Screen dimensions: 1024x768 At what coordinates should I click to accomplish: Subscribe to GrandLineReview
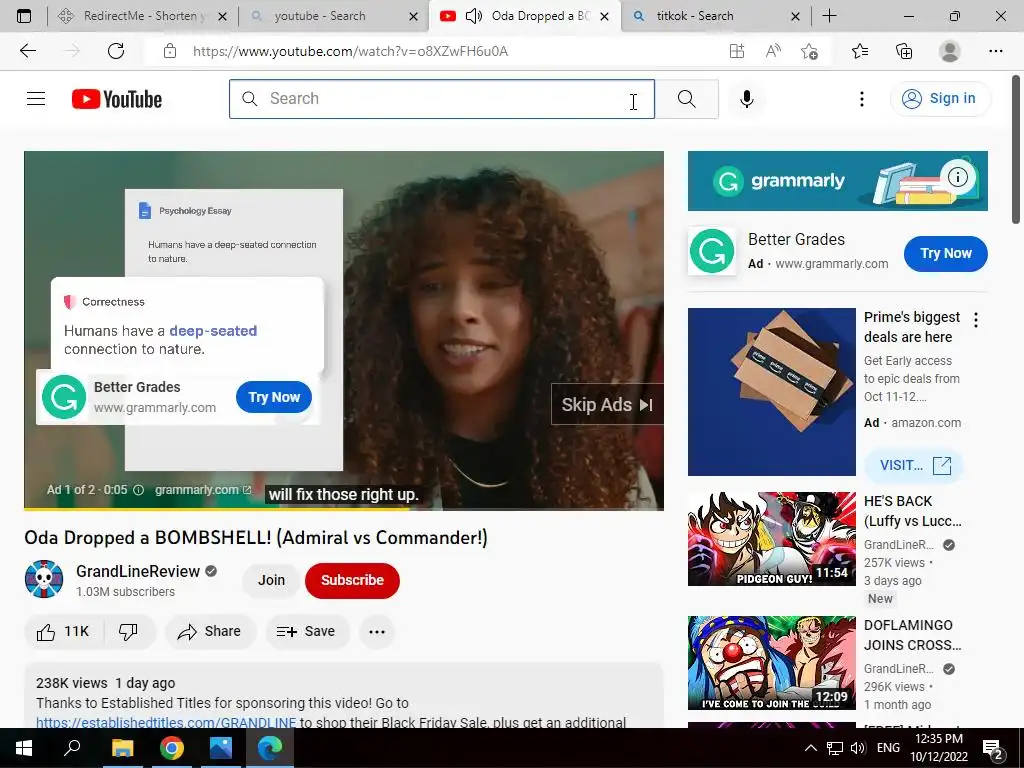click(352, 580)
